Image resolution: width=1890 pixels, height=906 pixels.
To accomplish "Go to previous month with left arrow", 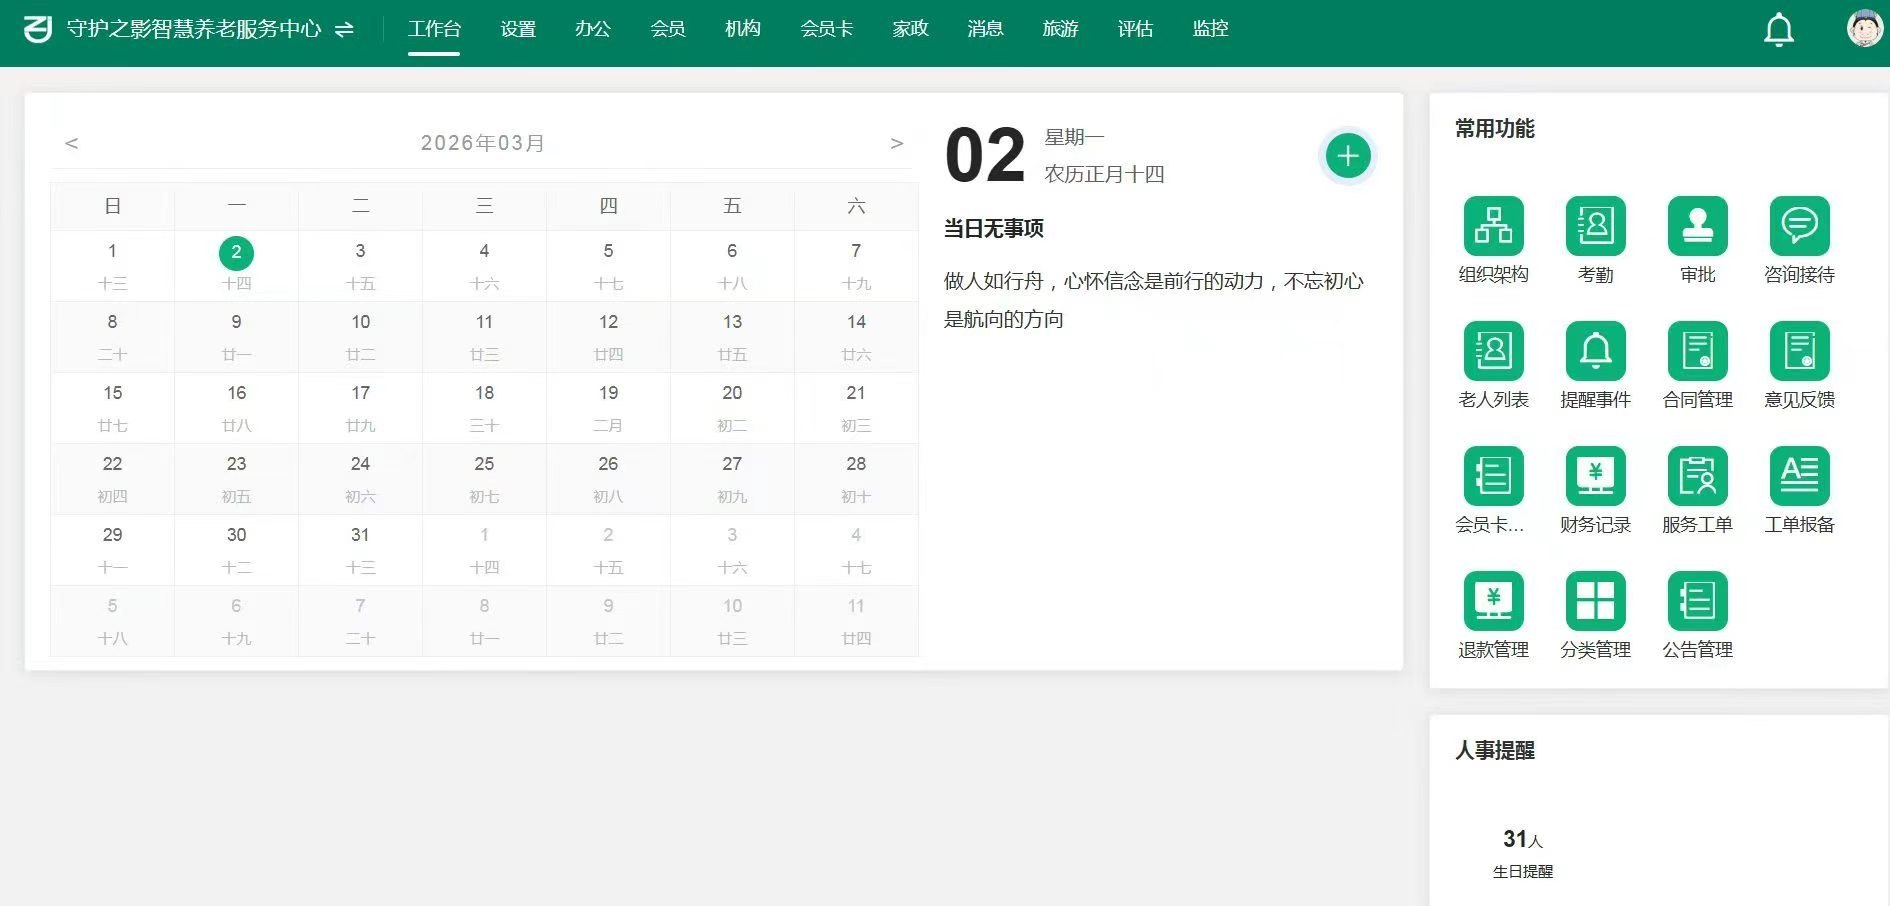I will [x=71, y=143].
